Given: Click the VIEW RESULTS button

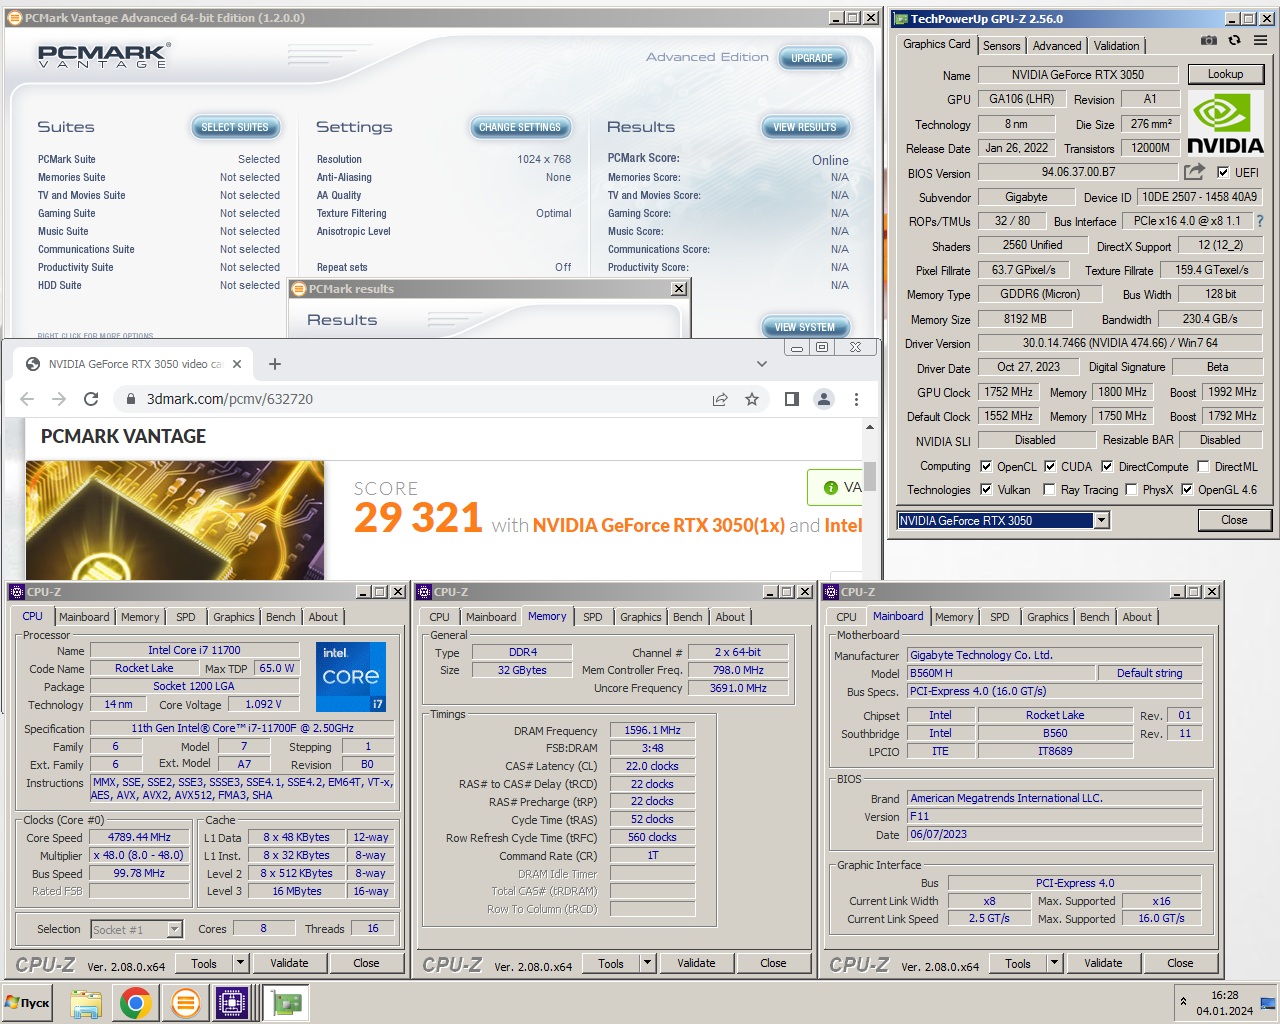Looking at the screenshot, I should [805, 127].
